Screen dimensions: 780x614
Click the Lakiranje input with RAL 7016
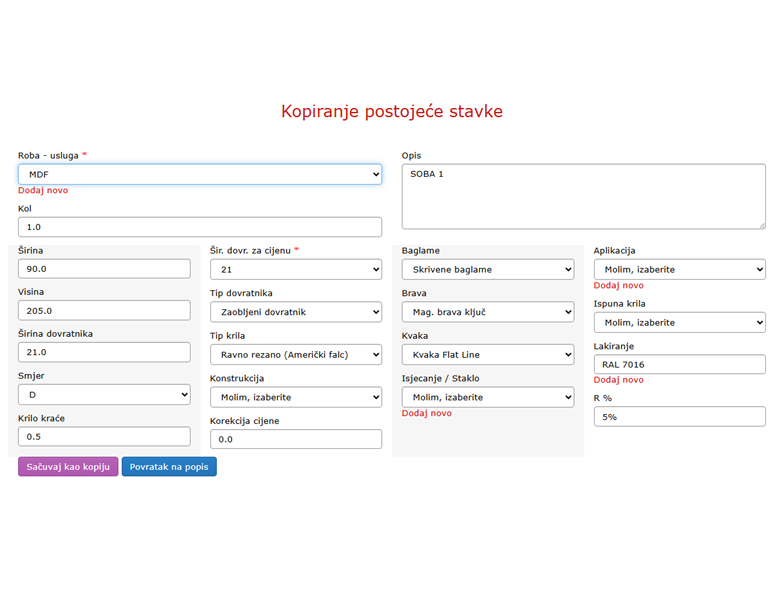click(679, 364)
